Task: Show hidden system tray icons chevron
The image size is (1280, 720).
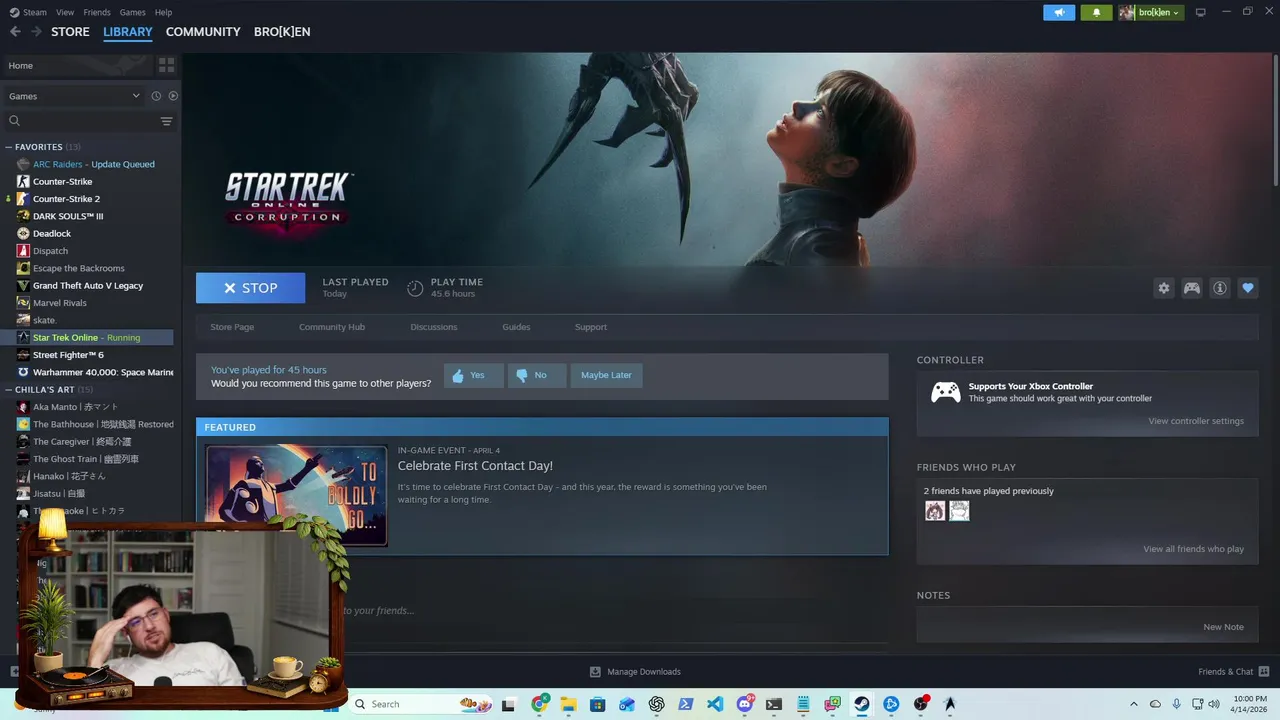Action: (x=1133, y=704)
